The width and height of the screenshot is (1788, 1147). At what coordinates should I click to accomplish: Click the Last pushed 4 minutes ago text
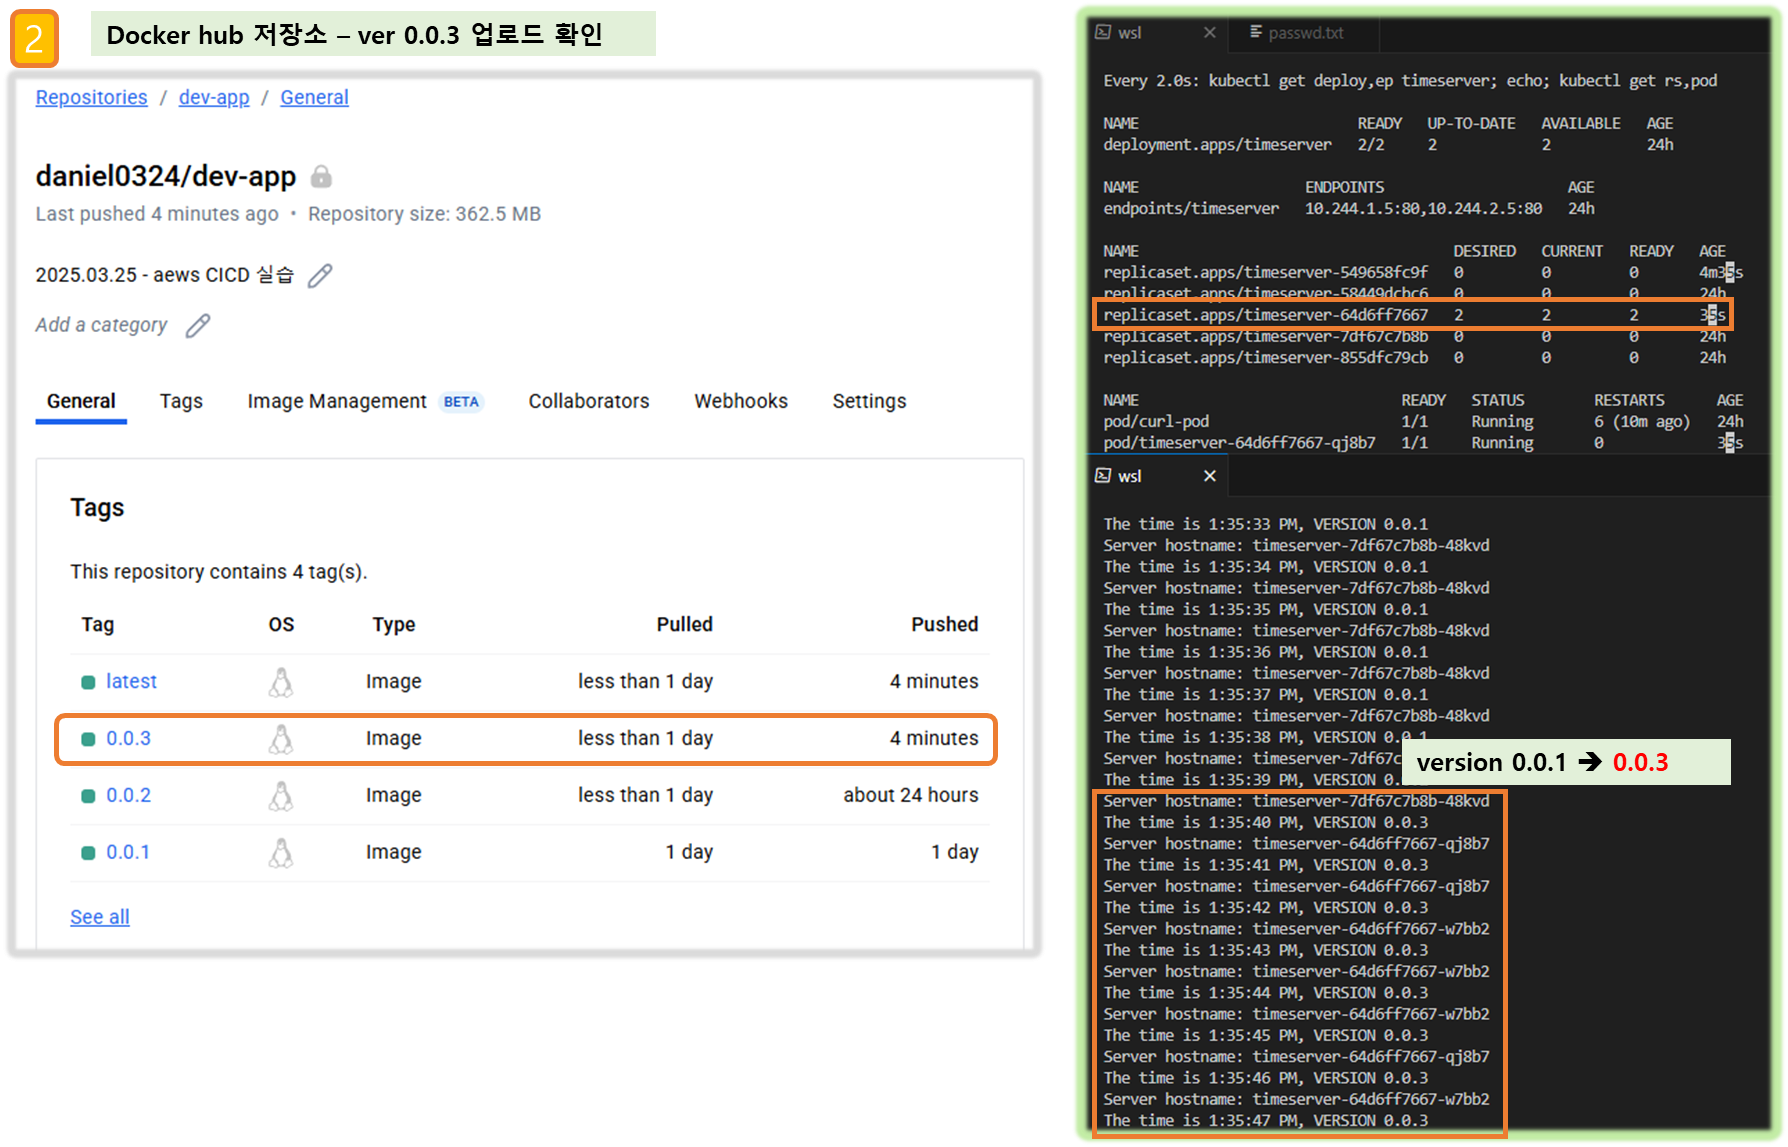(x=157, y=214)
